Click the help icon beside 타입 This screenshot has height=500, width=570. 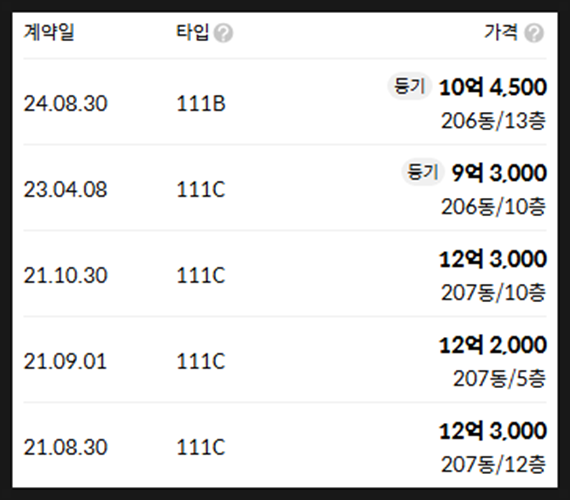click(223, 33)
